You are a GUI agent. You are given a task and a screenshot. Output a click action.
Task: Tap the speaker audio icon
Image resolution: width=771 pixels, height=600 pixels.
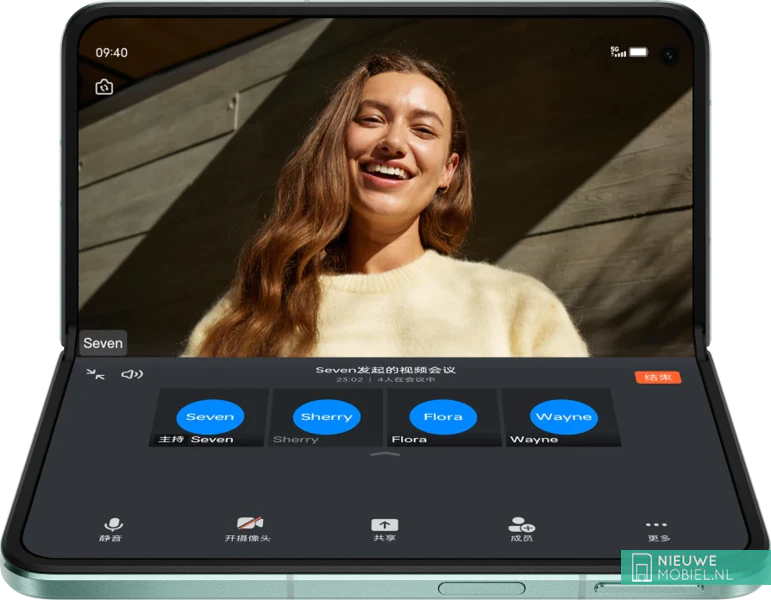pyautogui.click(x=132, y=374)
